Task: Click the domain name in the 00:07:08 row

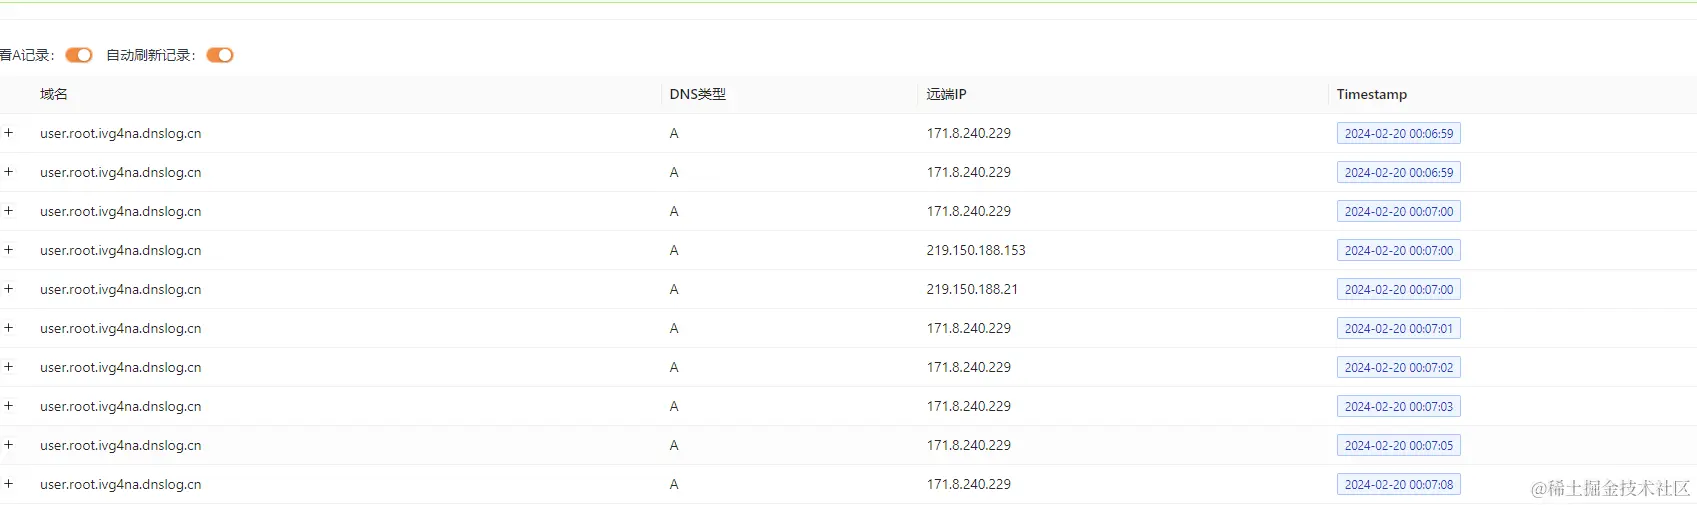Action: point(121,484)
